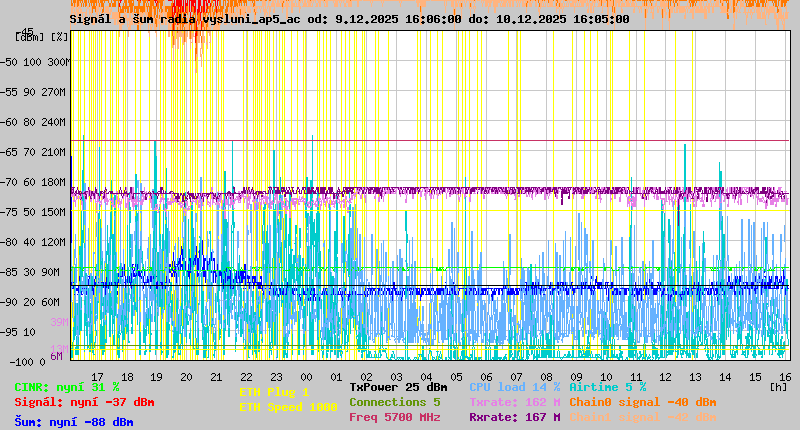Select the TxPower 25 dBm label
Viewport: 800px width, 430px height.
coord(398,387)
